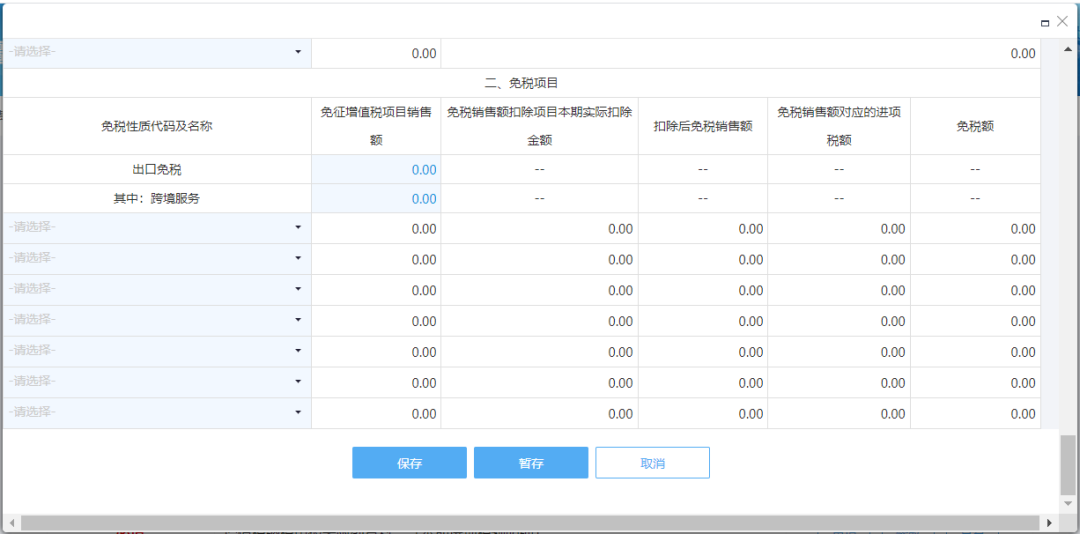Click the far-right 0.00 in the row above 二、免税项目
The height and width of the screenshot is (534, 1080).
1023,53
